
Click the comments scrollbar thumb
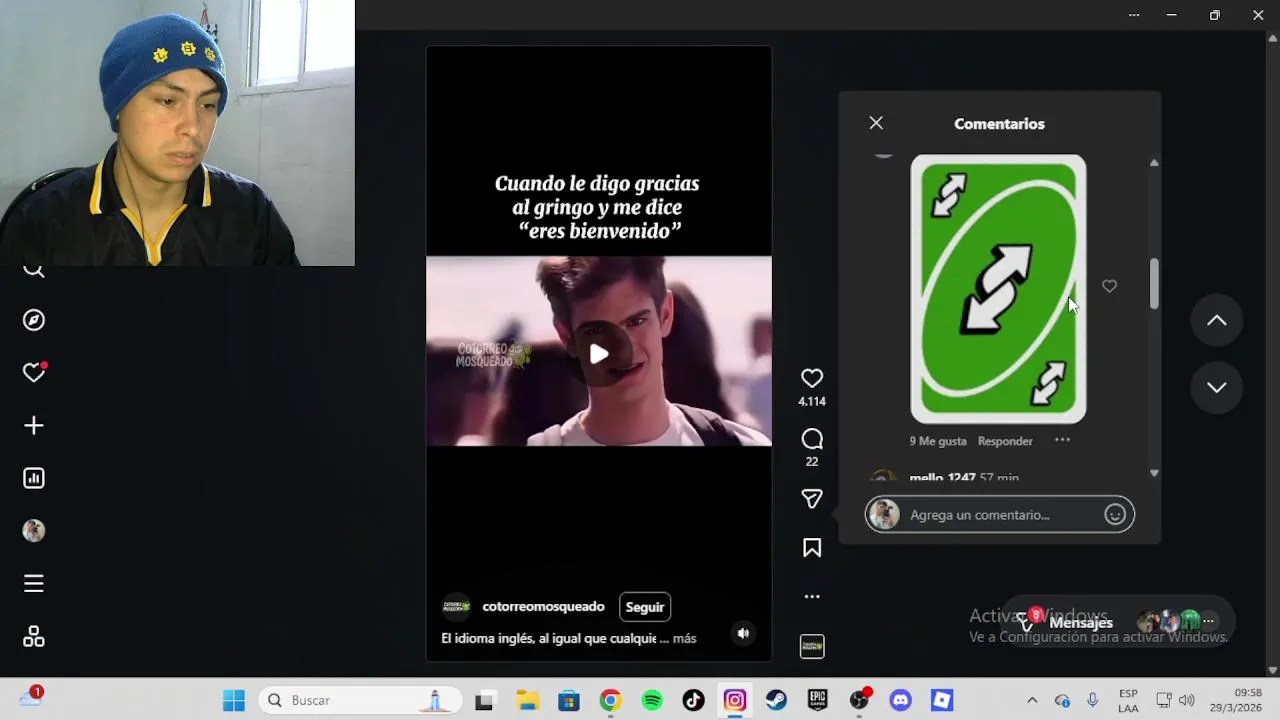(1154, 284)
